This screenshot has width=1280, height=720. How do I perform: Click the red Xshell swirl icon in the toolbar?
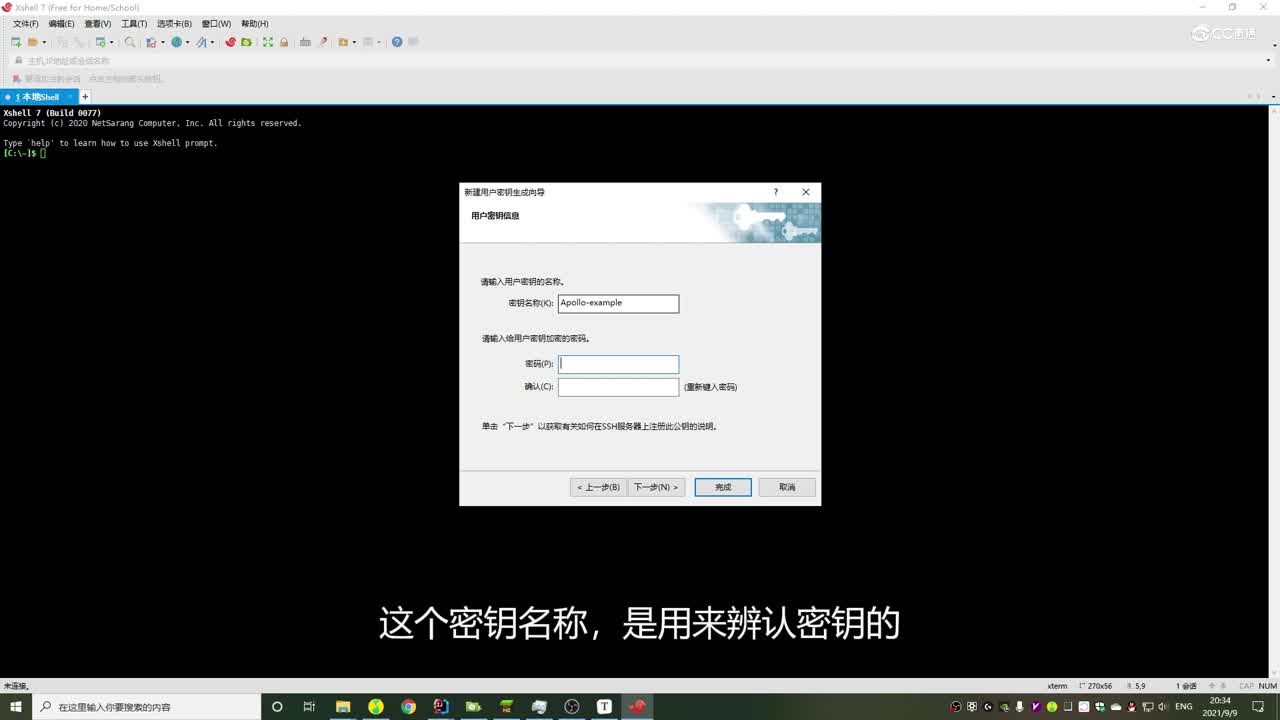coord(230,42)
